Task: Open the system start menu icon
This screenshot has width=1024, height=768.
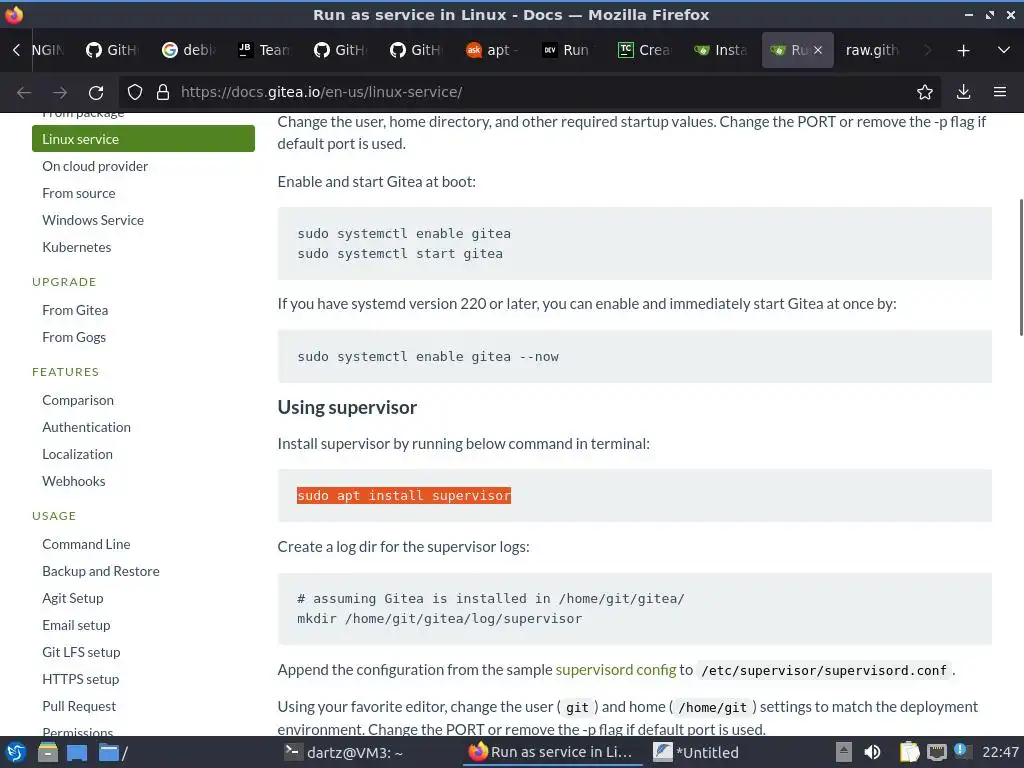Action: coord(15,752)
